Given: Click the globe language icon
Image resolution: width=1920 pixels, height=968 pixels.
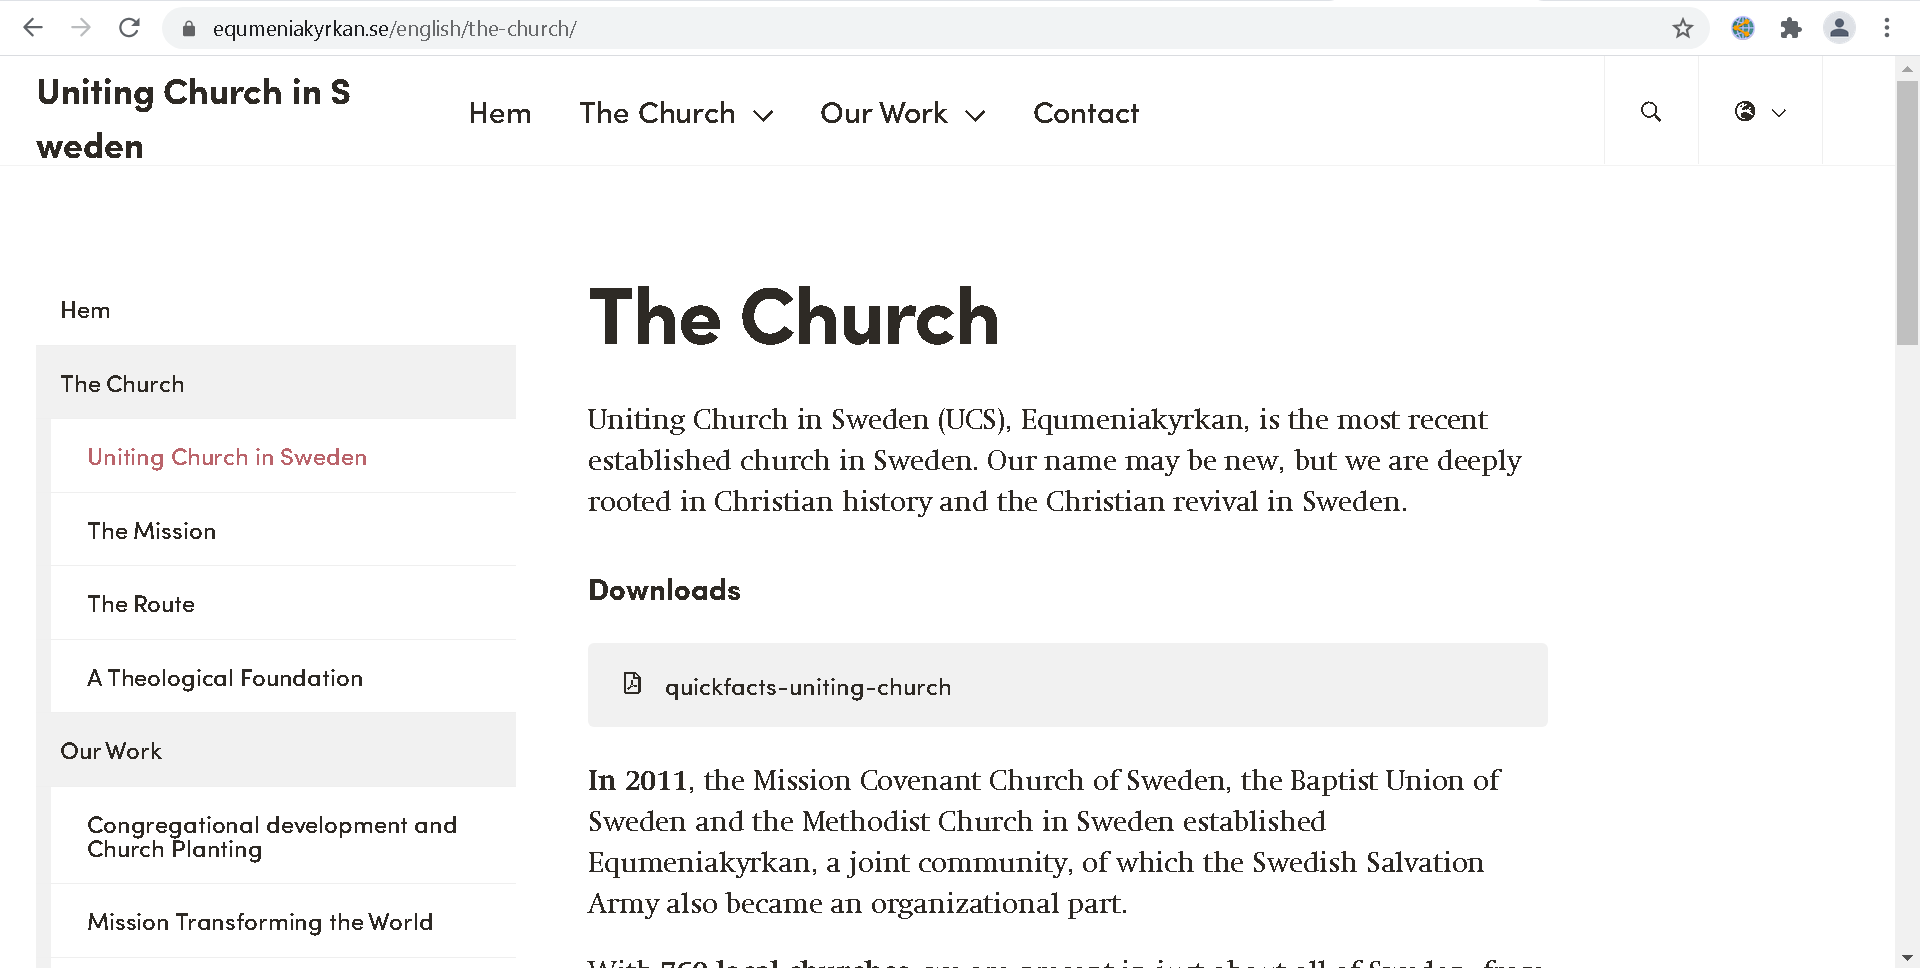Looking at the screenshot, I should (x=1744, y=112).
